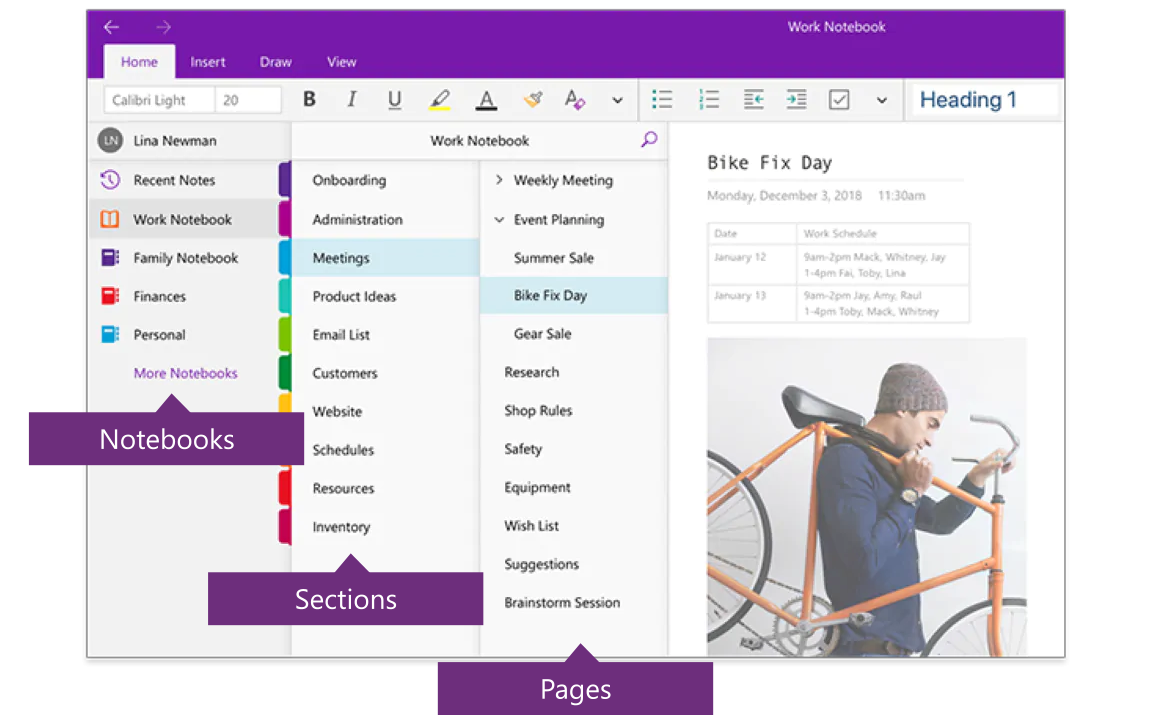Screen dimensions: 1151x715
Task: Click the January 13 table cell
Action: tap(752, 303)
